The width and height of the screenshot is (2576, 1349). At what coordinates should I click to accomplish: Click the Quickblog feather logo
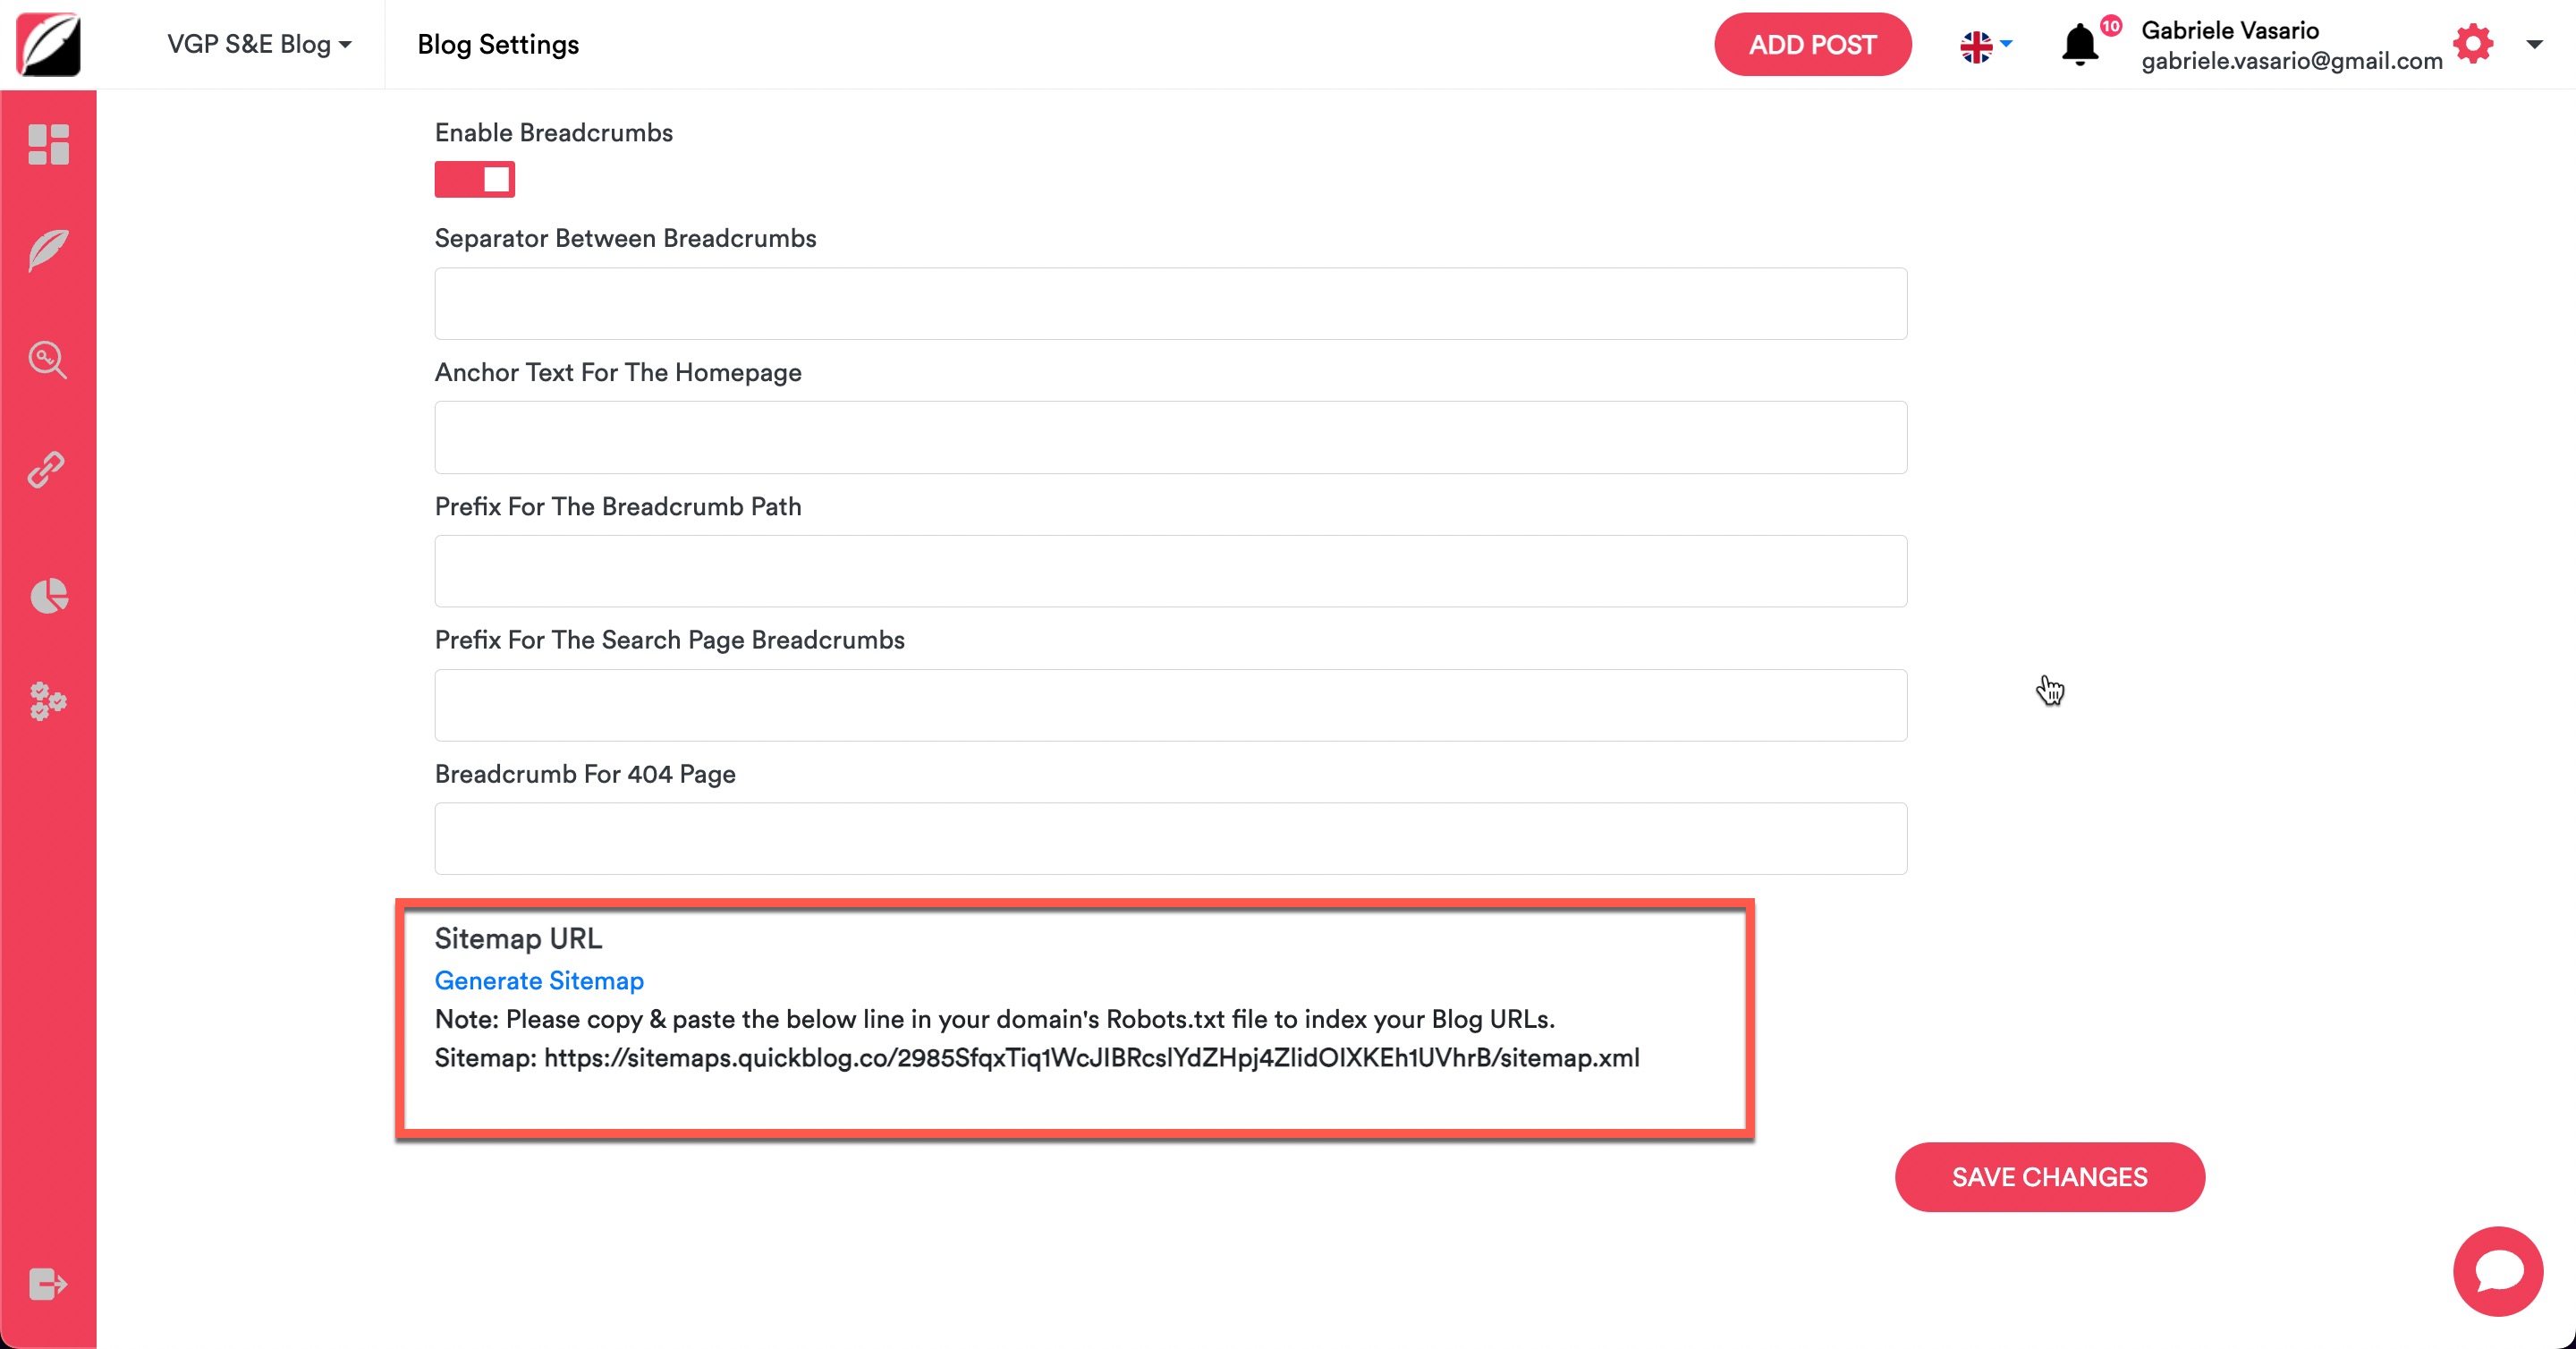[x=48, y=44]
